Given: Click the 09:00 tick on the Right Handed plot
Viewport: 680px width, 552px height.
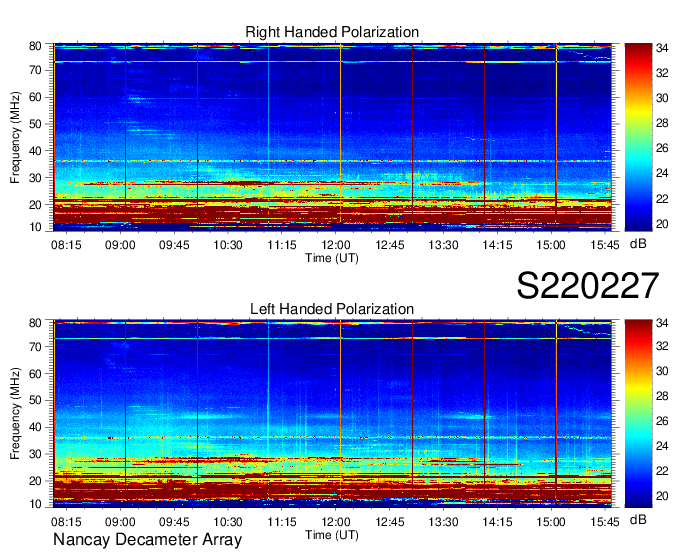Looking at the screenshot, I should [120, 245].
